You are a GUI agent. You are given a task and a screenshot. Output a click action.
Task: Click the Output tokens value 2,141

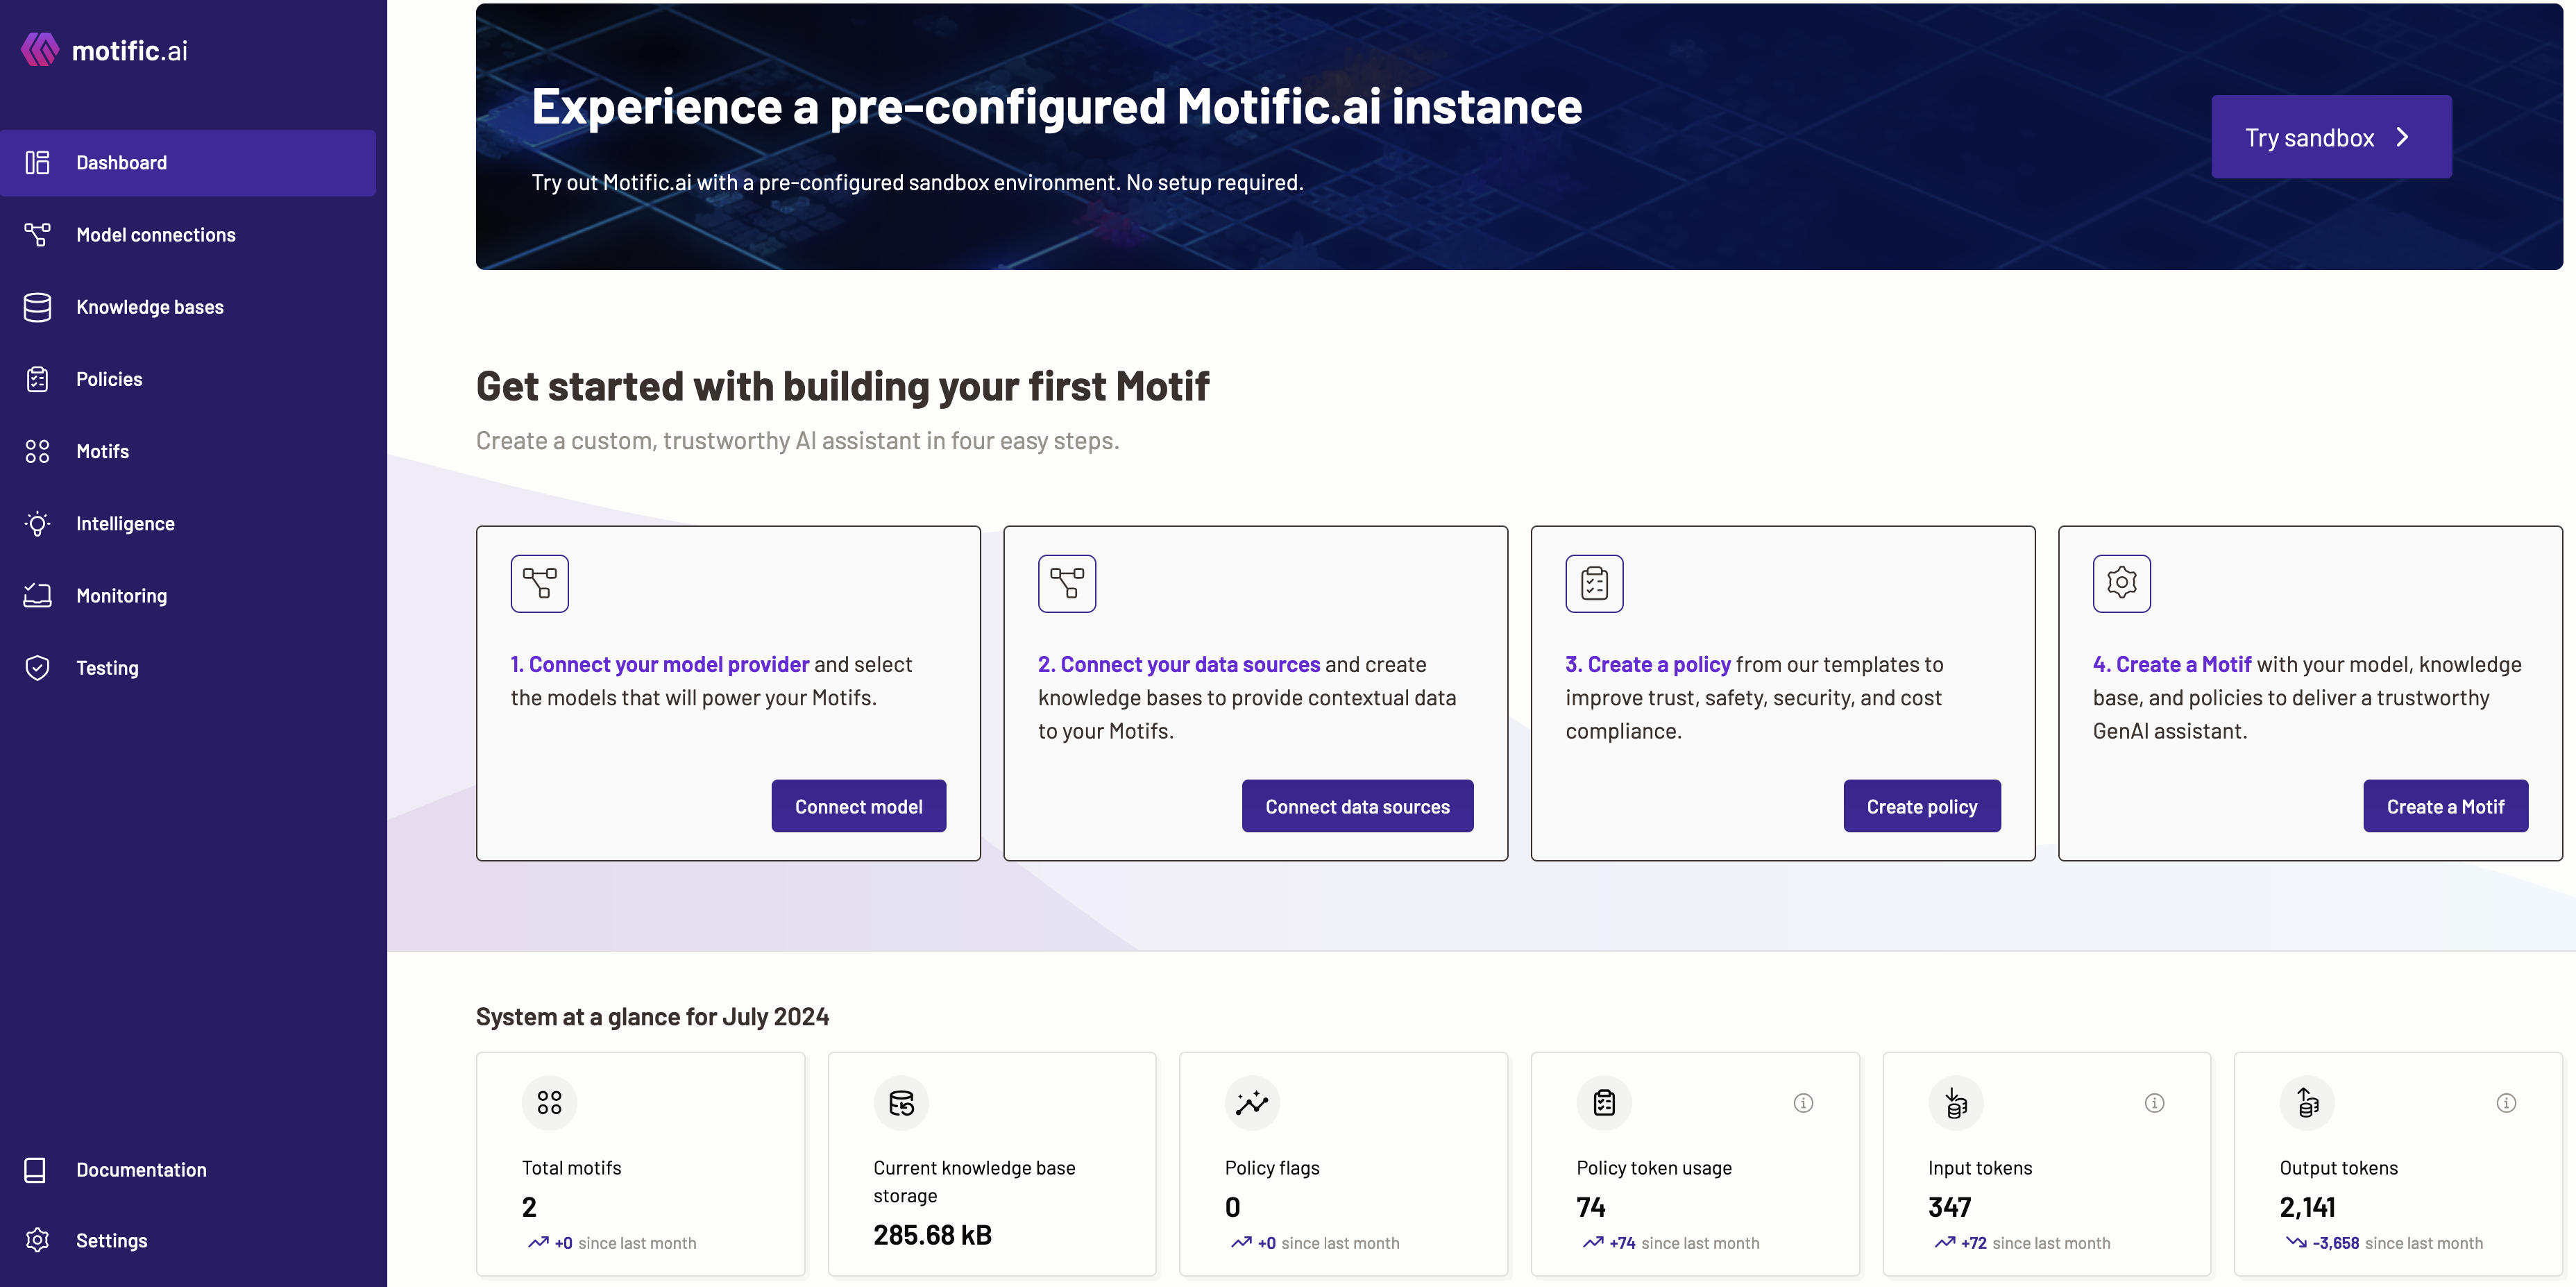tap(2307, 1207)
